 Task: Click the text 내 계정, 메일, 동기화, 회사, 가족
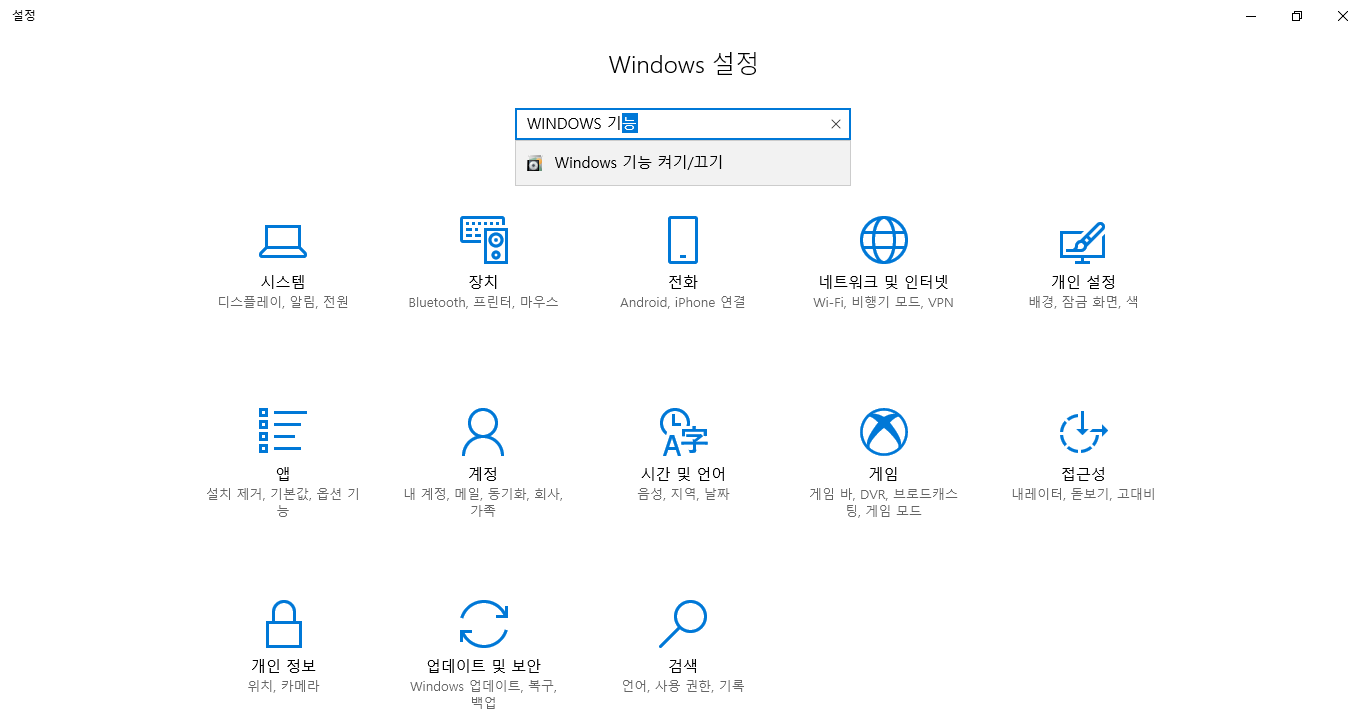pyautogui.click(x=483, y=502)
